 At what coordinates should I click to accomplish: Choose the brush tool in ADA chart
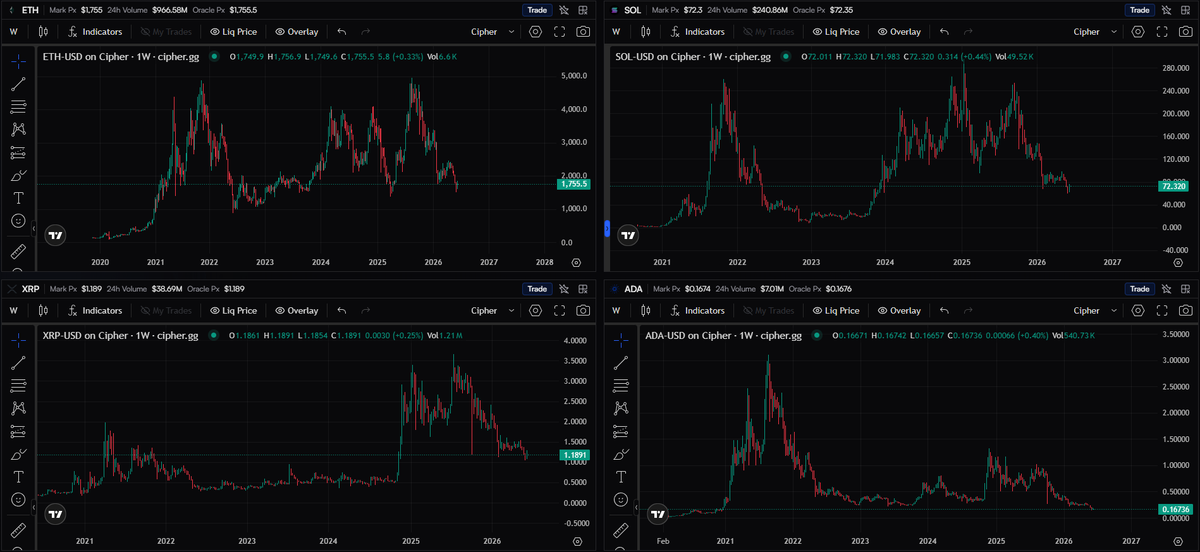[621, 454]
